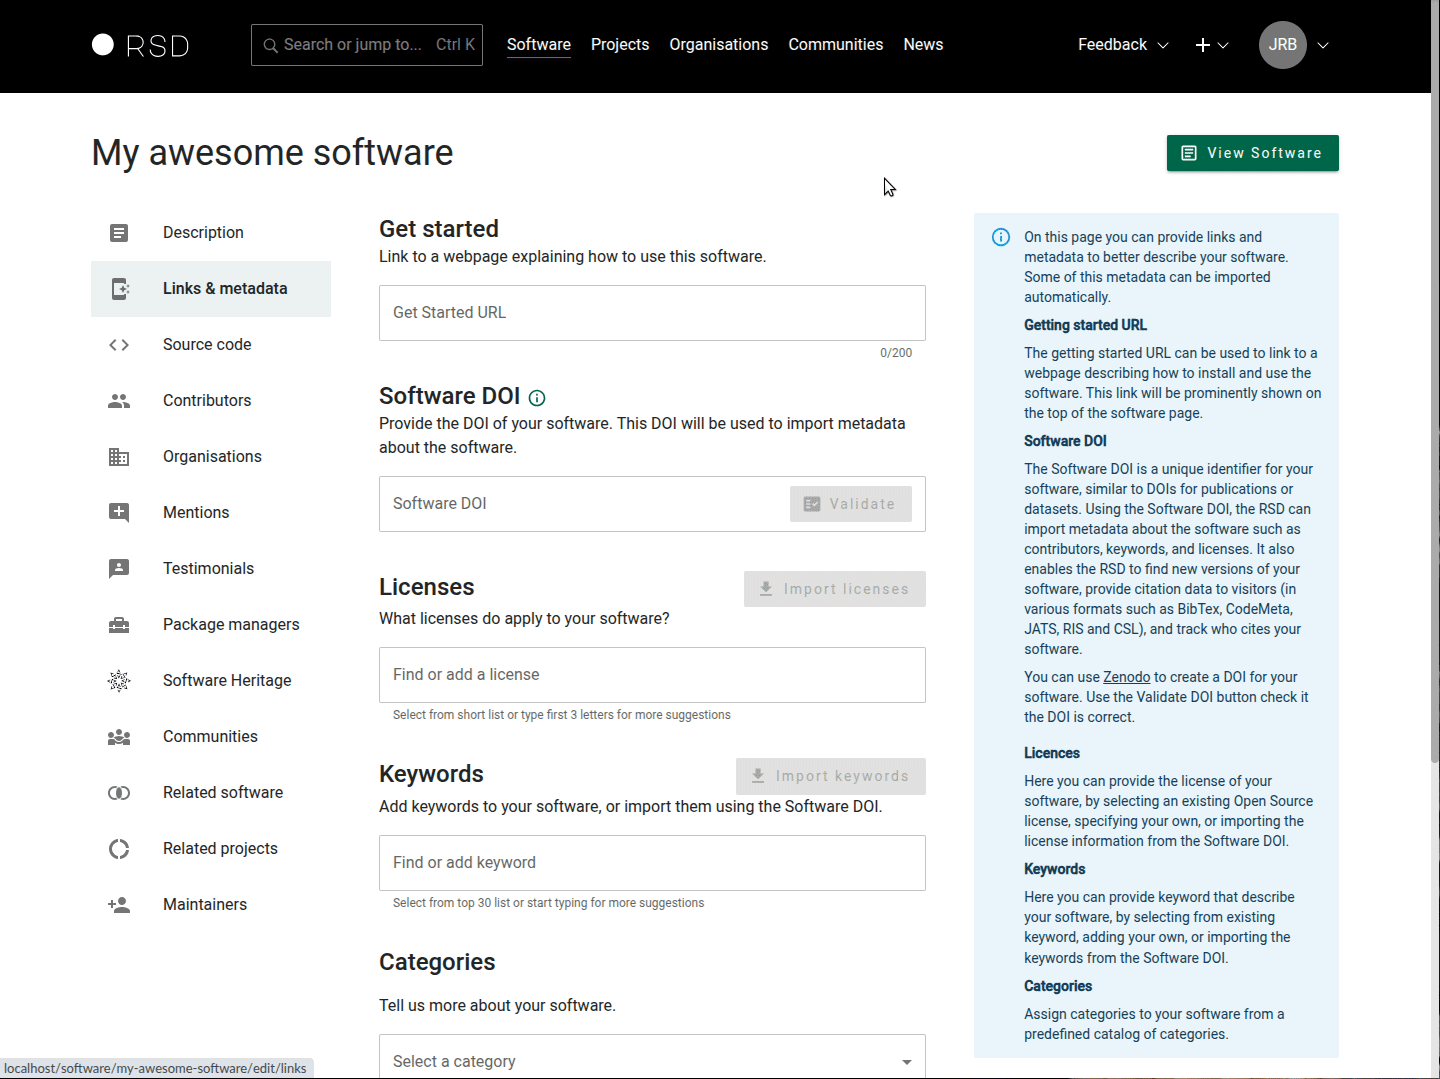
Task: Click the Find or add keyword field
Action: click(x=652, y=863)
